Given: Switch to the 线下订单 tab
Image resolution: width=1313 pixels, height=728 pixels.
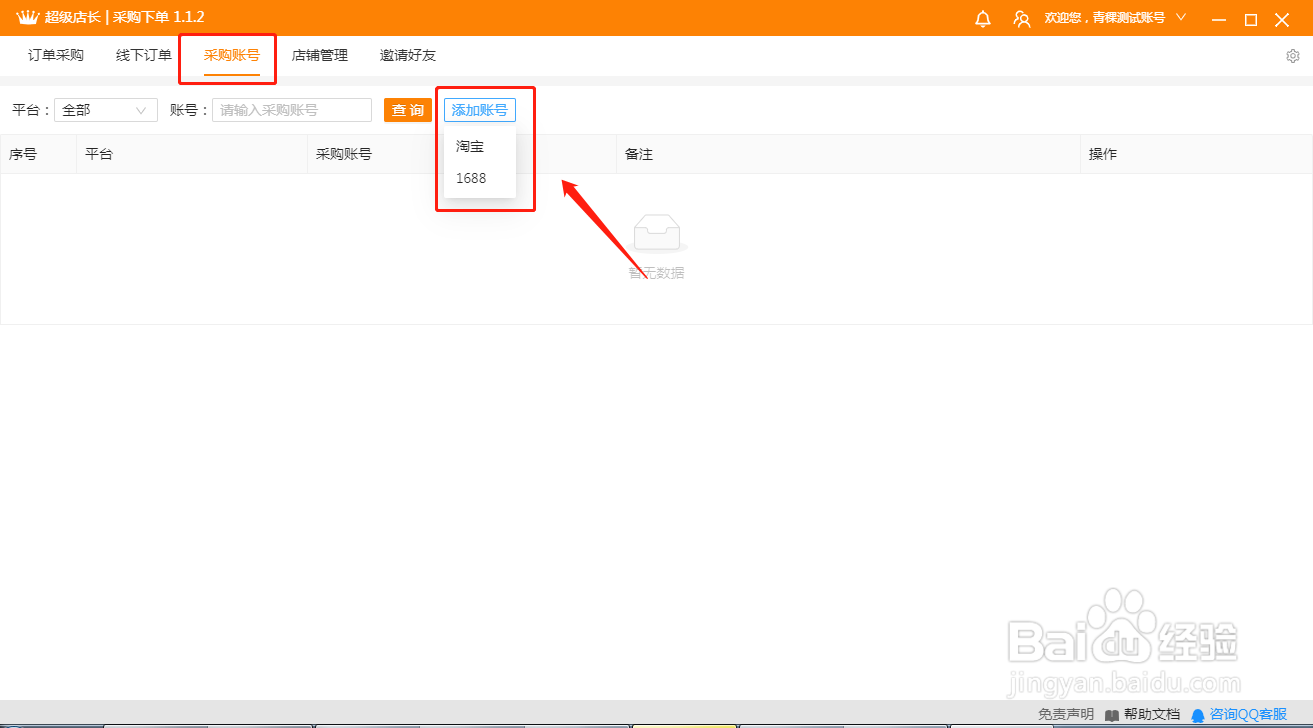Looking at the screenshot, I should [x=144, y=56].
